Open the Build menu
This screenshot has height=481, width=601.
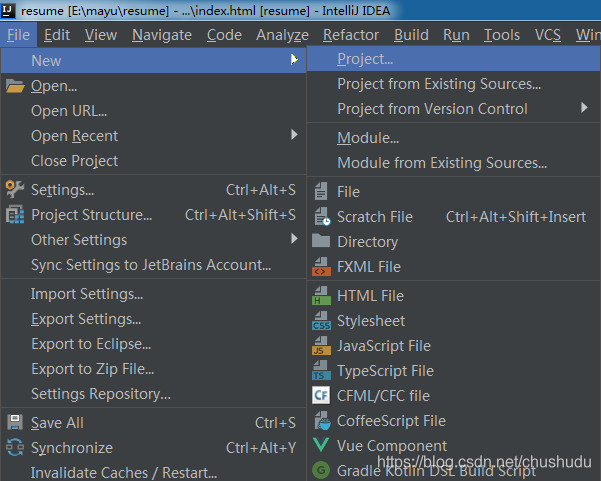point(411,35)
